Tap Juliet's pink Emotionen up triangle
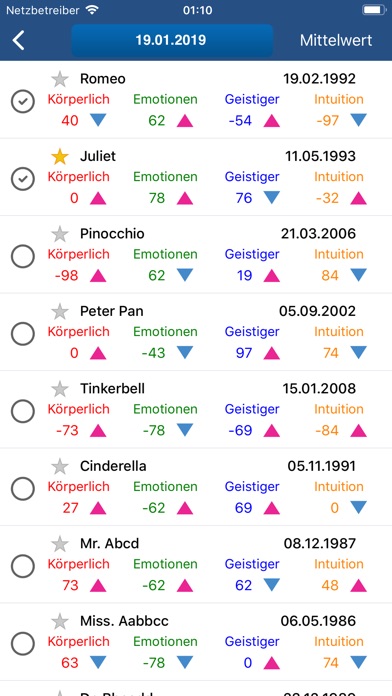This screenshot has width=392, height=696. click(185, 198)
